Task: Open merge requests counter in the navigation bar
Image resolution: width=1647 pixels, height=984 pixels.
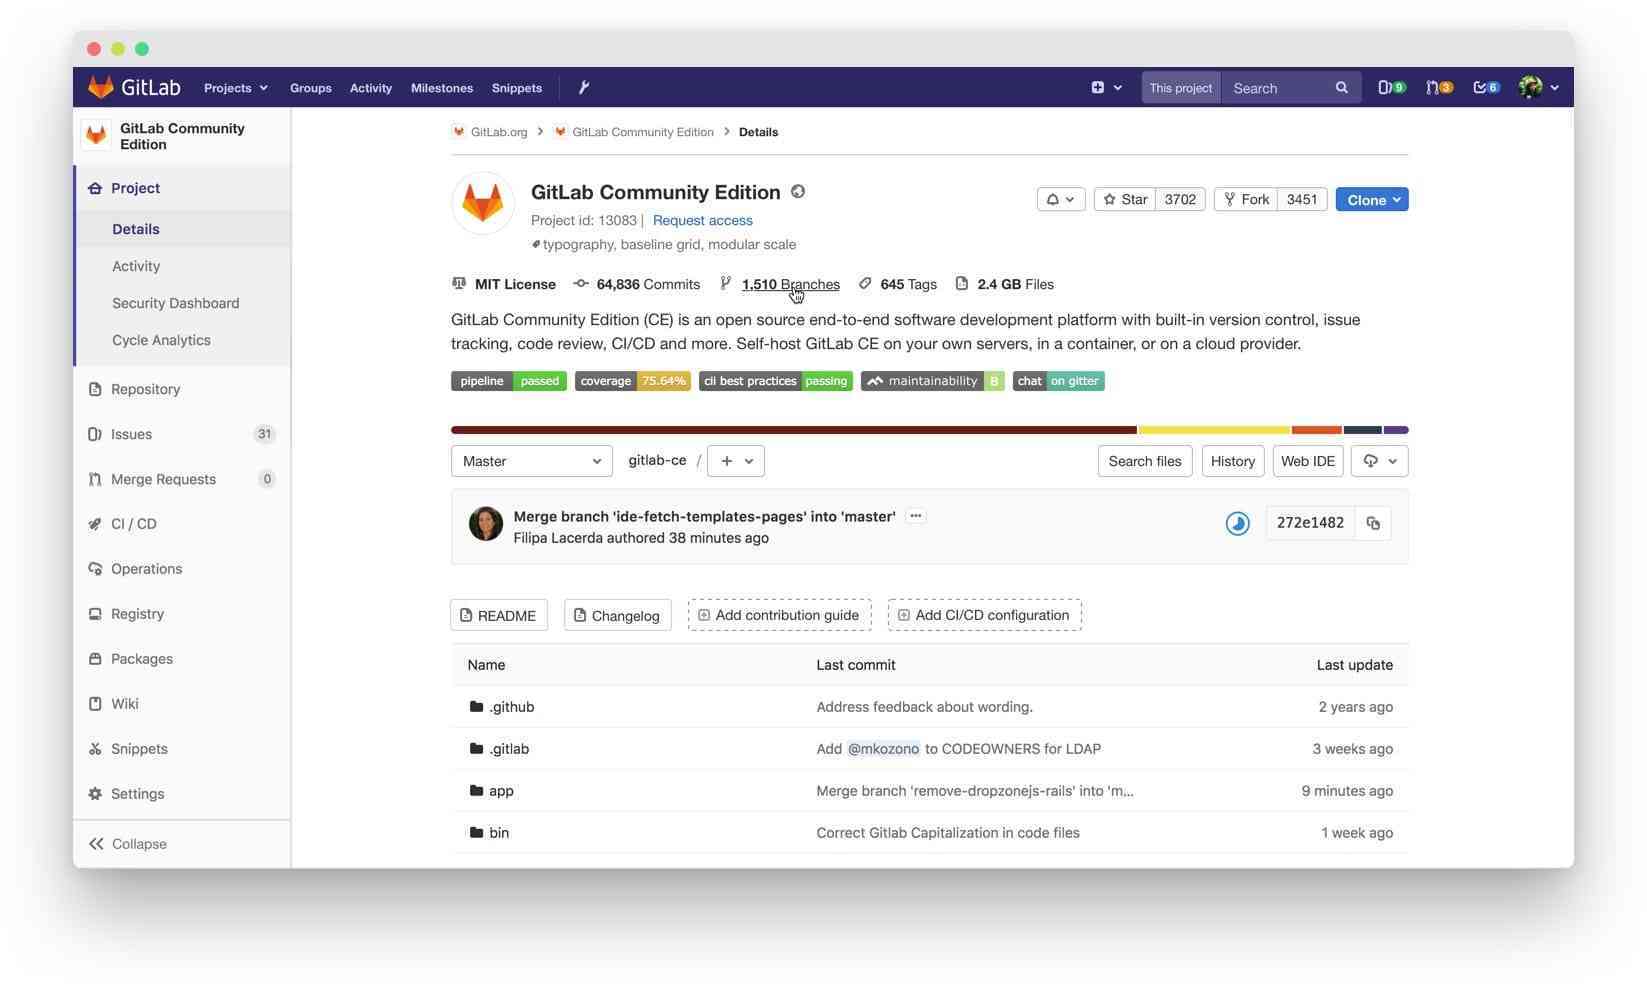Action: click(x=1438, y=88)
